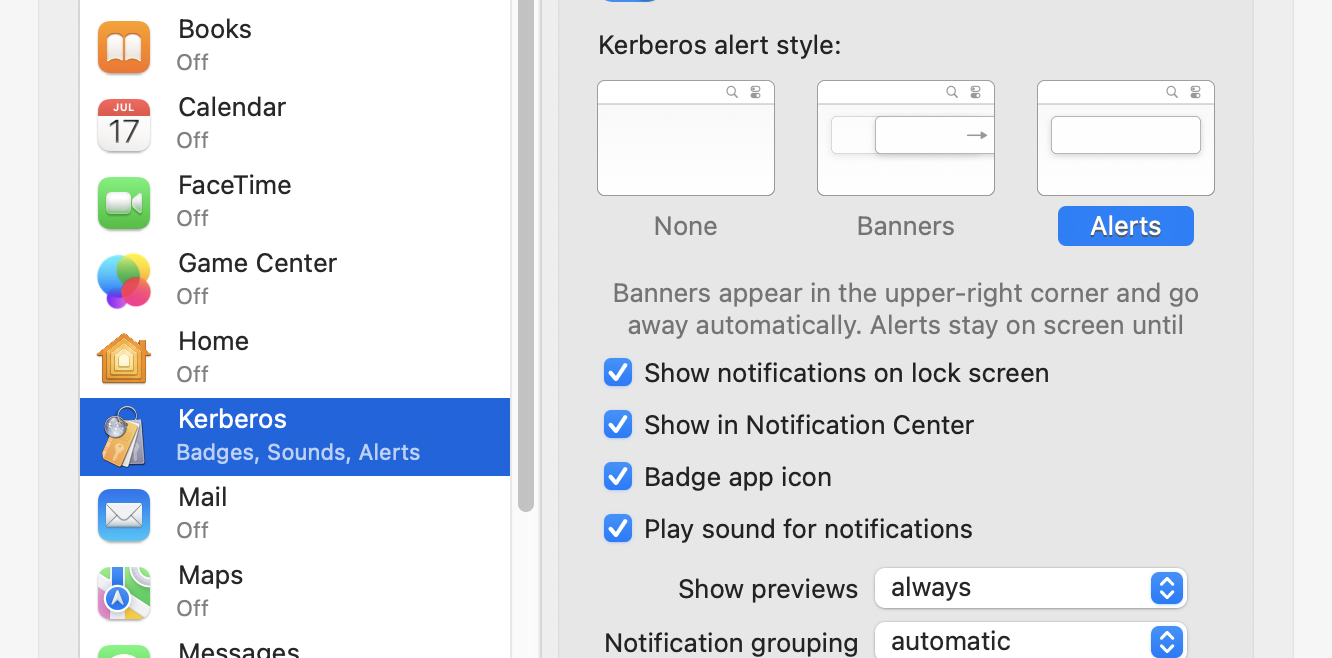
Task: Click the 'Kerberos alert style:' heading
Action: tap(720, 46)
